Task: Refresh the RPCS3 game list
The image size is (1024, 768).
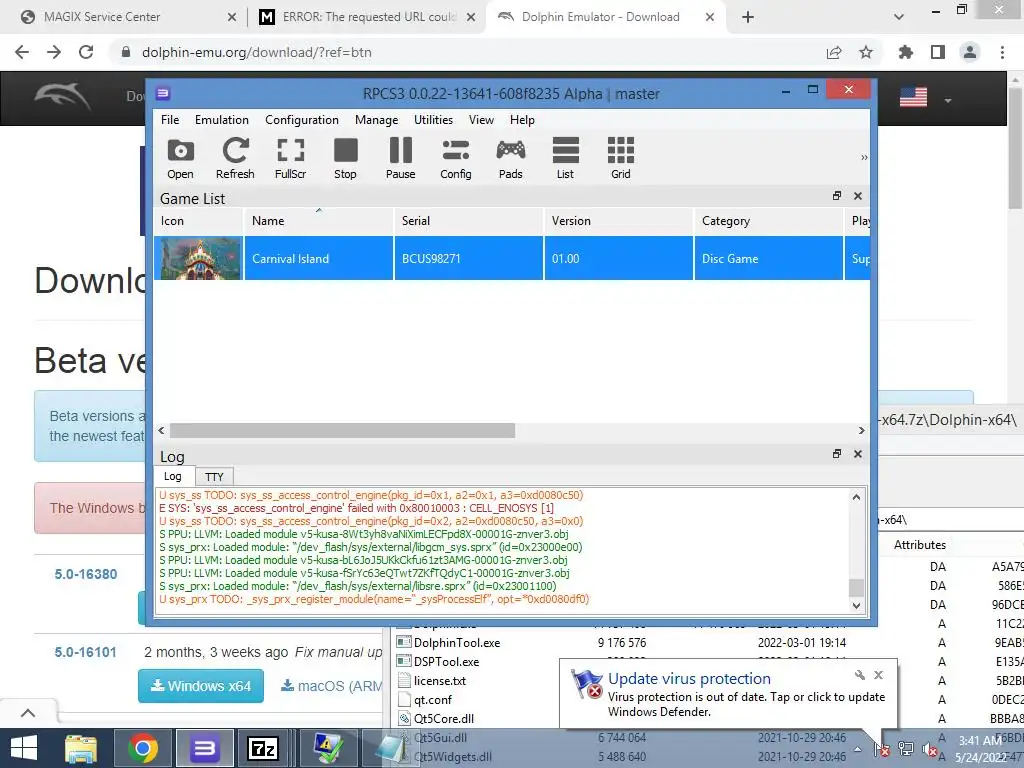Action: pyautogui.click(x=235, y=158)
